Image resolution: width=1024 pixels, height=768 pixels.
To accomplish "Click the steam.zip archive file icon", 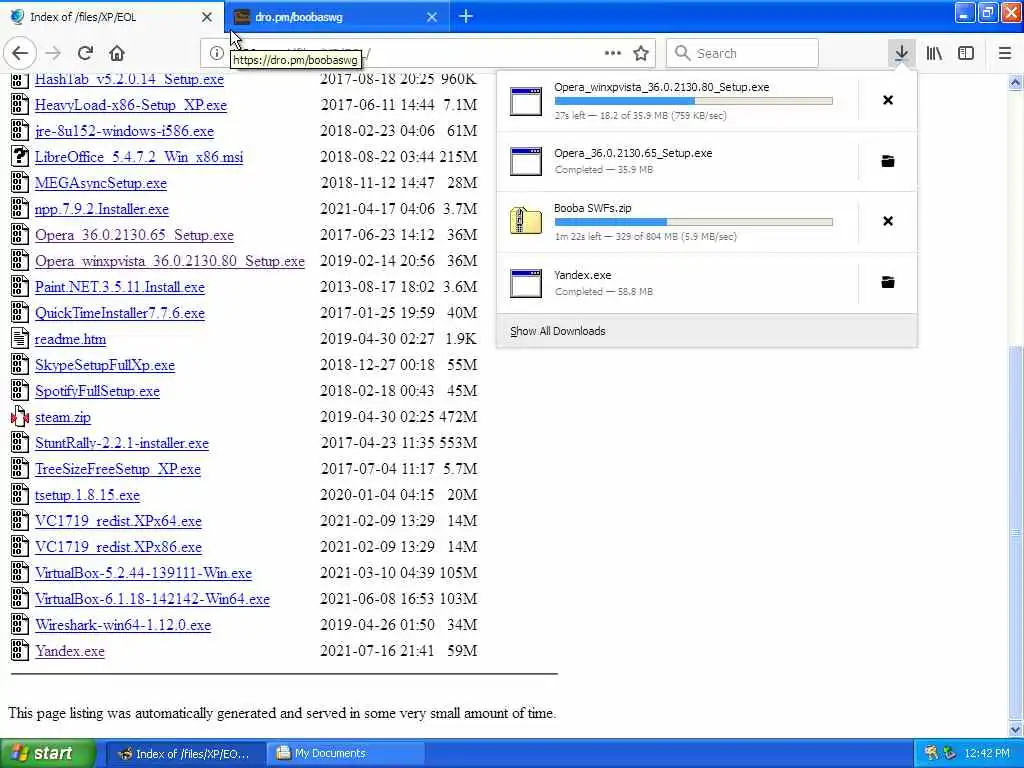I will tap(20, 417).
